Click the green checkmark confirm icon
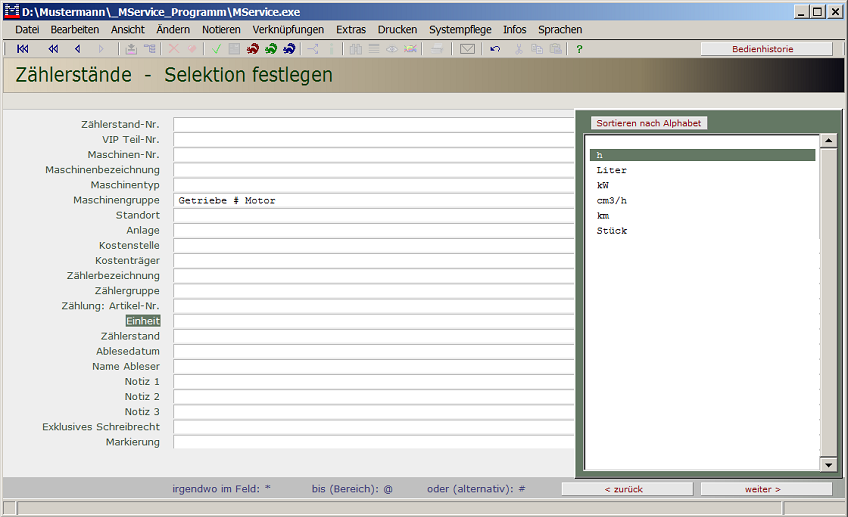Viewport: 848px width, 517px height. (216, 49)
